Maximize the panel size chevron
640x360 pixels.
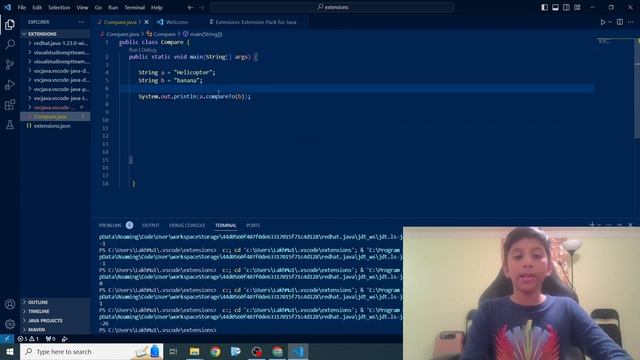[620, 225]
